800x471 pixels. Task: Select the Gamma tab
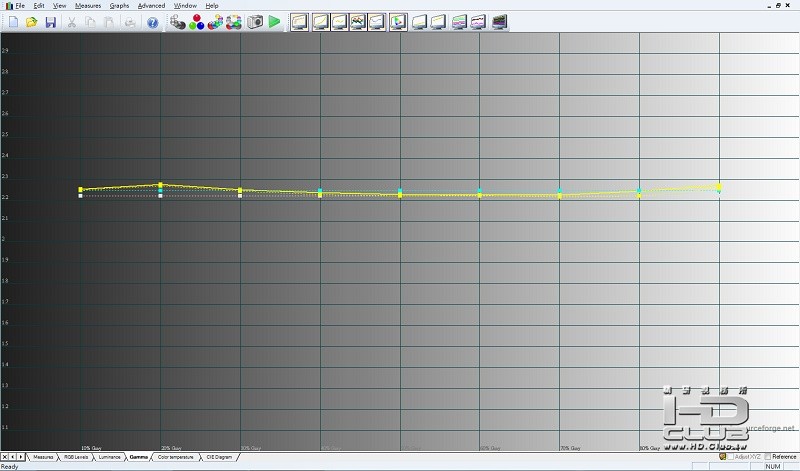click(138, 457)
